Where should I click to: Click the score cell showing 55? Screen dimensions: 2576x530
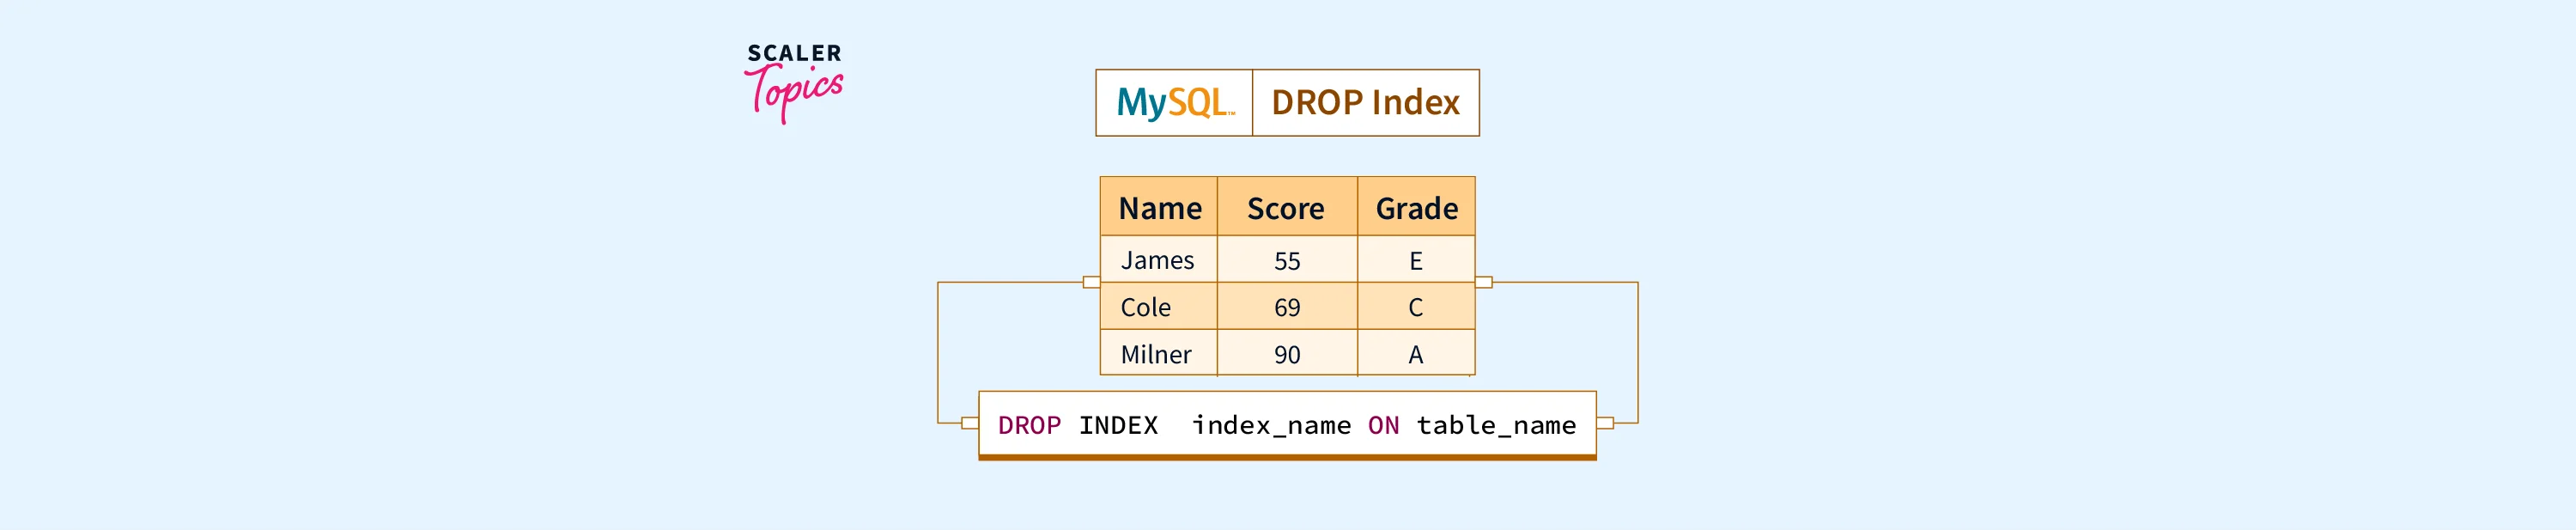click(1287, 261)
